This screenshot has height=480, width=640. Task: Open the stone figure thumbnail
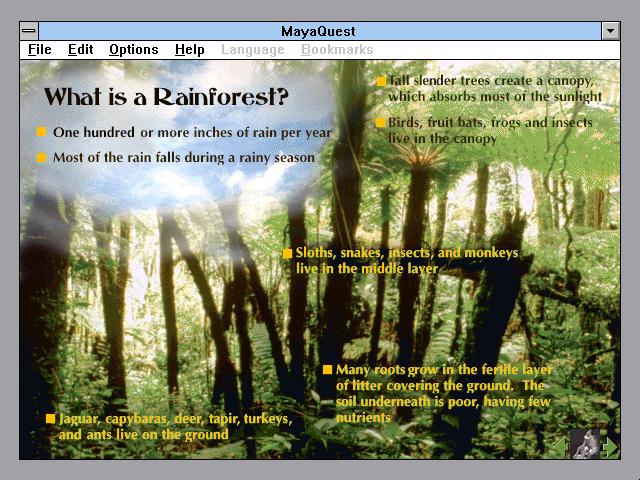click(x=585, y=444)
